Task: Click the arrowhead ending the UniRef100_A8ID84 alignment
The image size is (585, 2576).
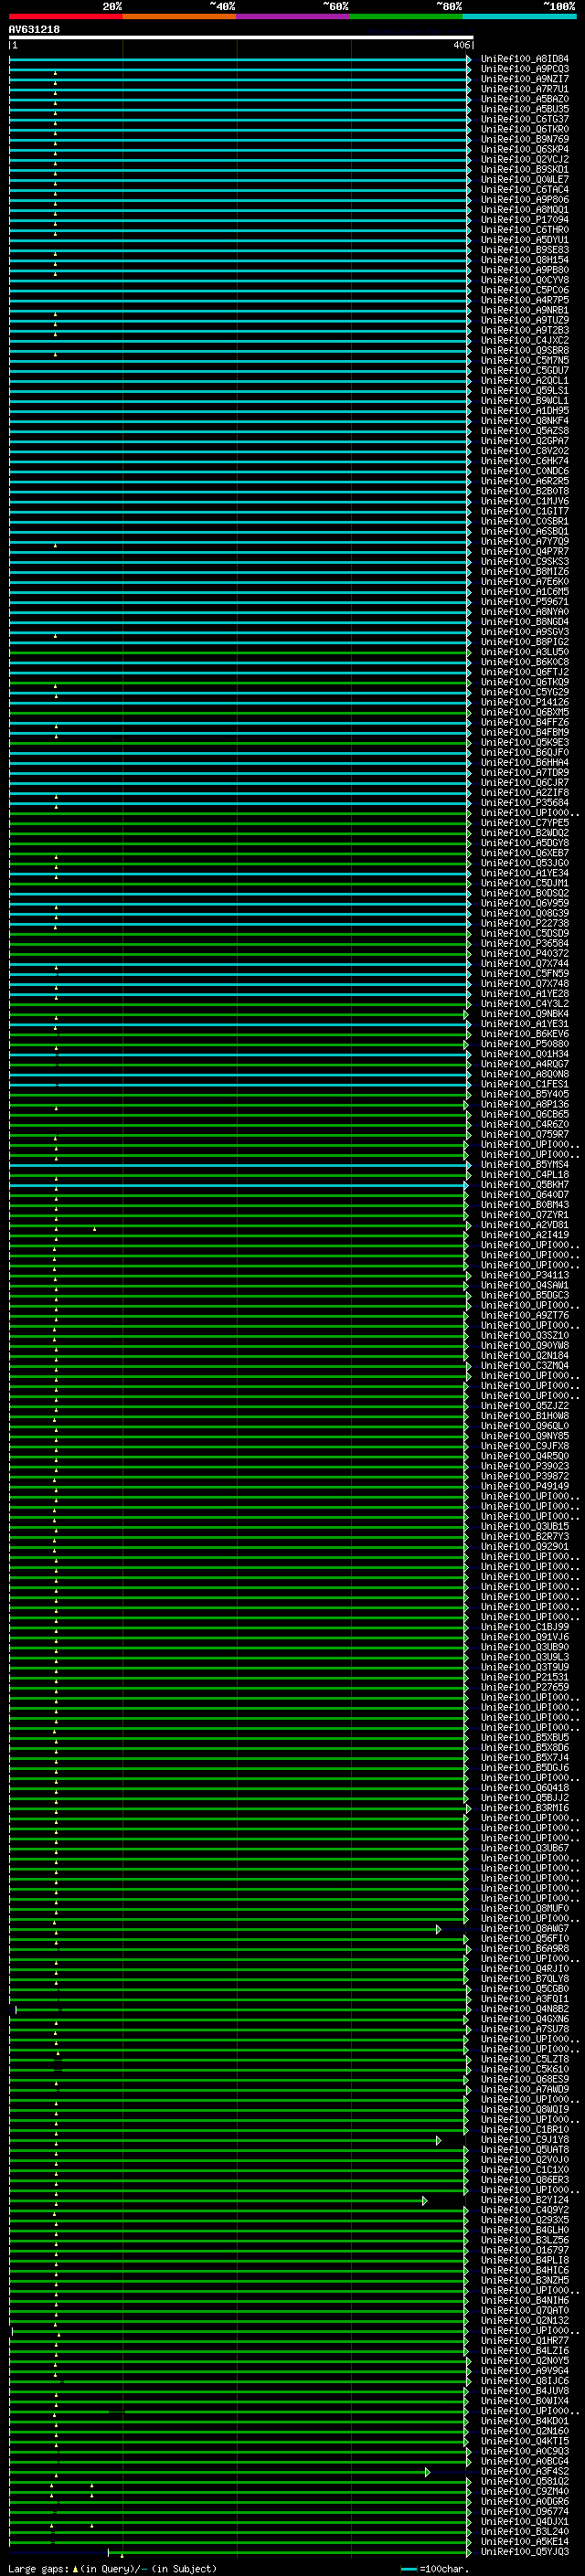Action: [x=468, y=59]
